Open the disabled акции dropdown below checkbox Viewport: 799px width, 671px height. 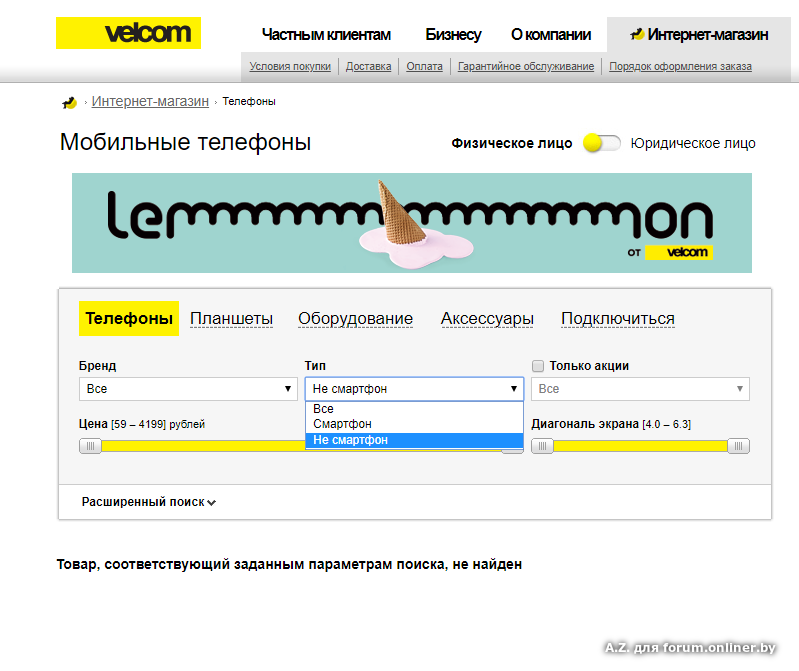click(x=641, y=389)
